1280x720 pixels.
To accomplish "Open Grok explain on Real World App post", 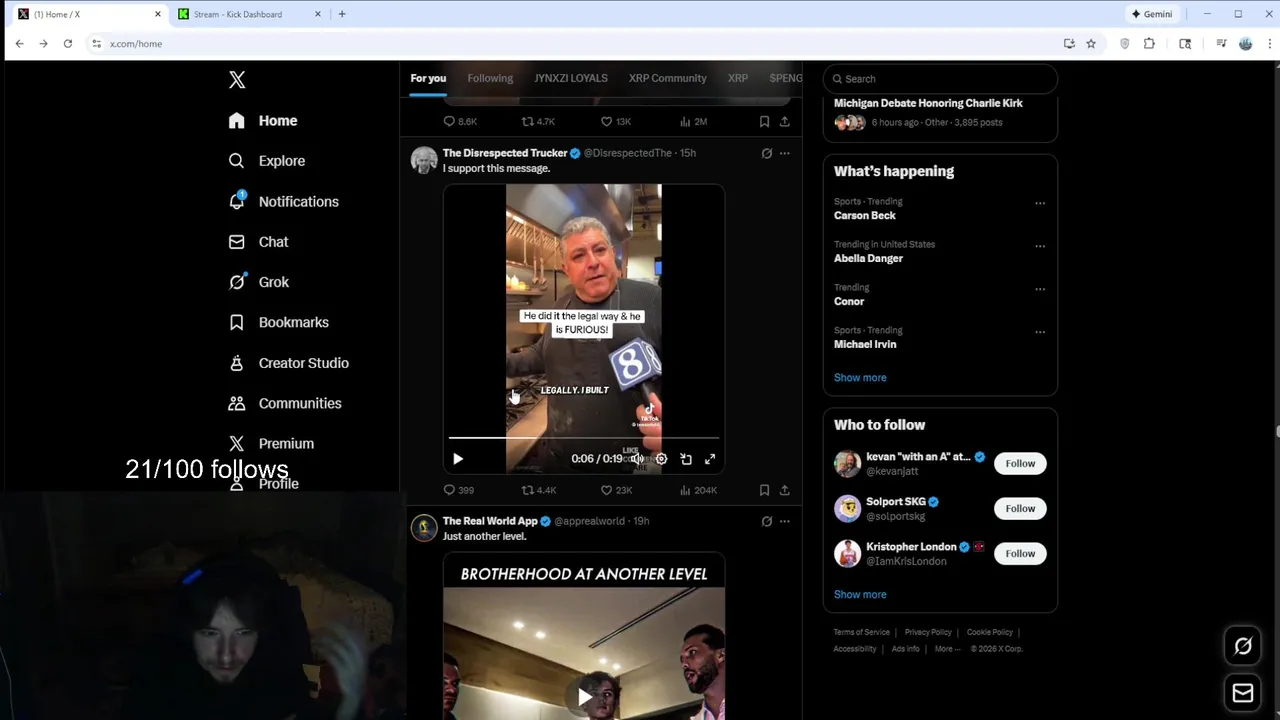I will (x=767, y=521).
